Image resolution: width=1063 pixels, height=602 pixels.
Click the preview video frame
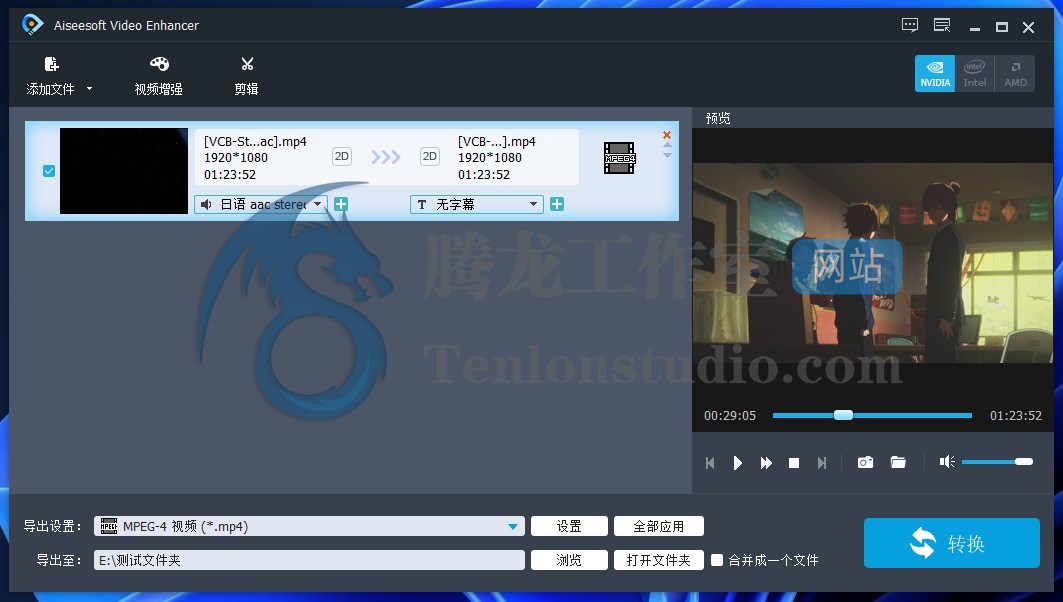pyautogui.click(x=873, y=262)
